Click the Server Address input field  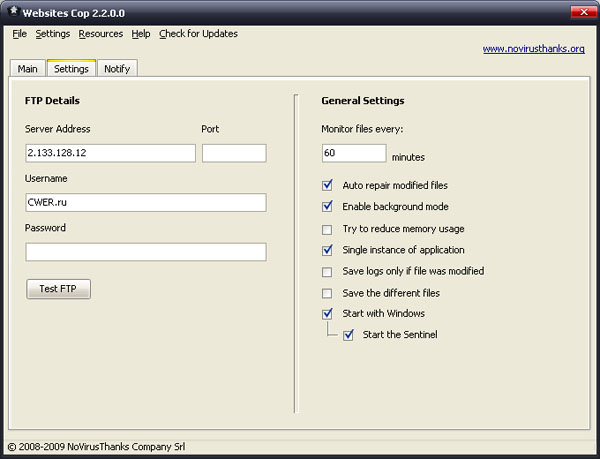tap(111, 153)
